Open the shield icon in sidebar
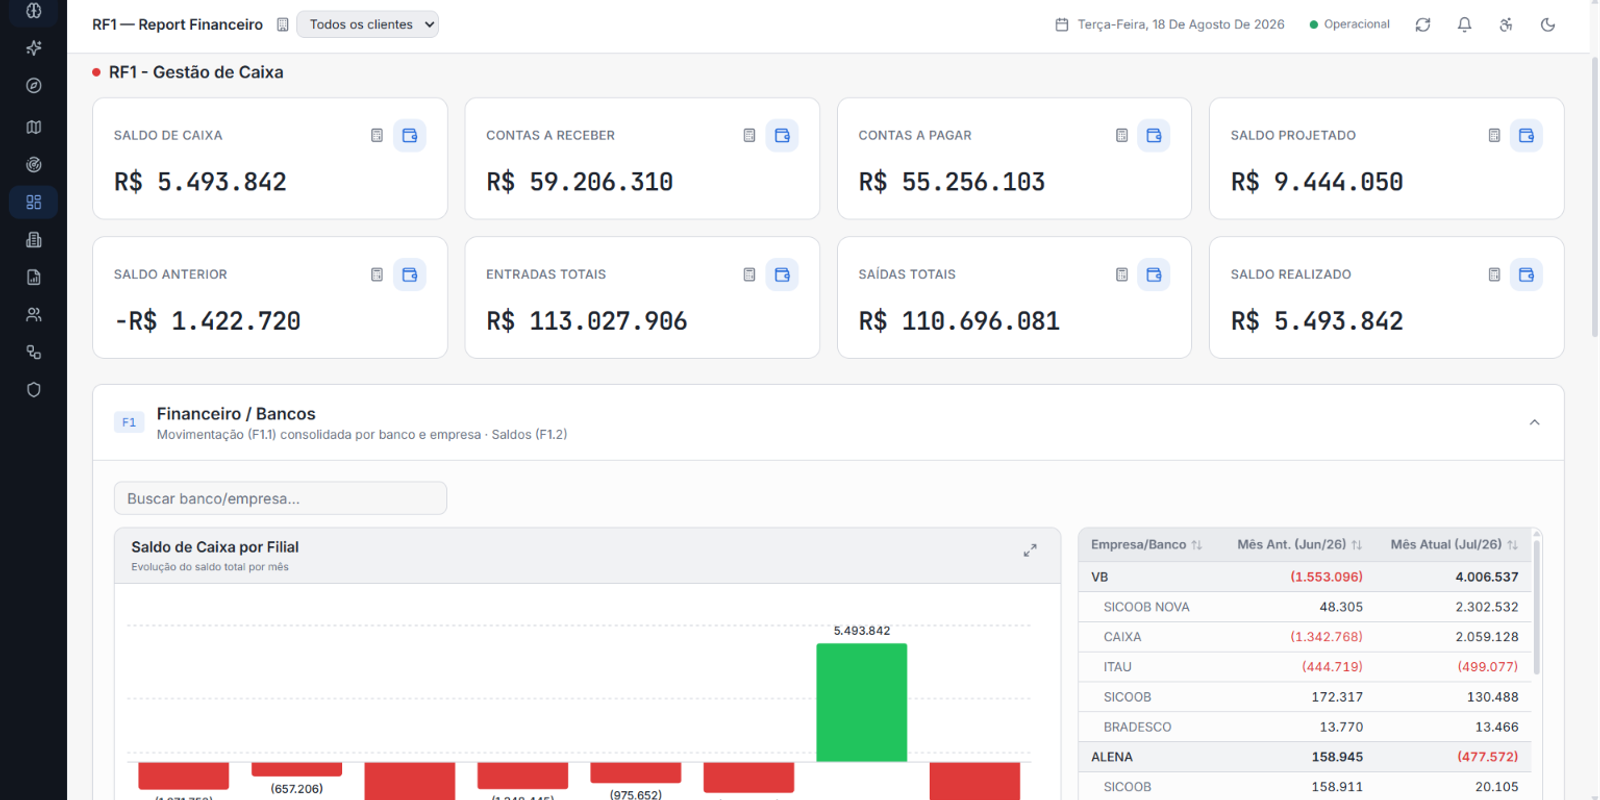This screenshot has height=800, width=1600. (x=34, y=390)
